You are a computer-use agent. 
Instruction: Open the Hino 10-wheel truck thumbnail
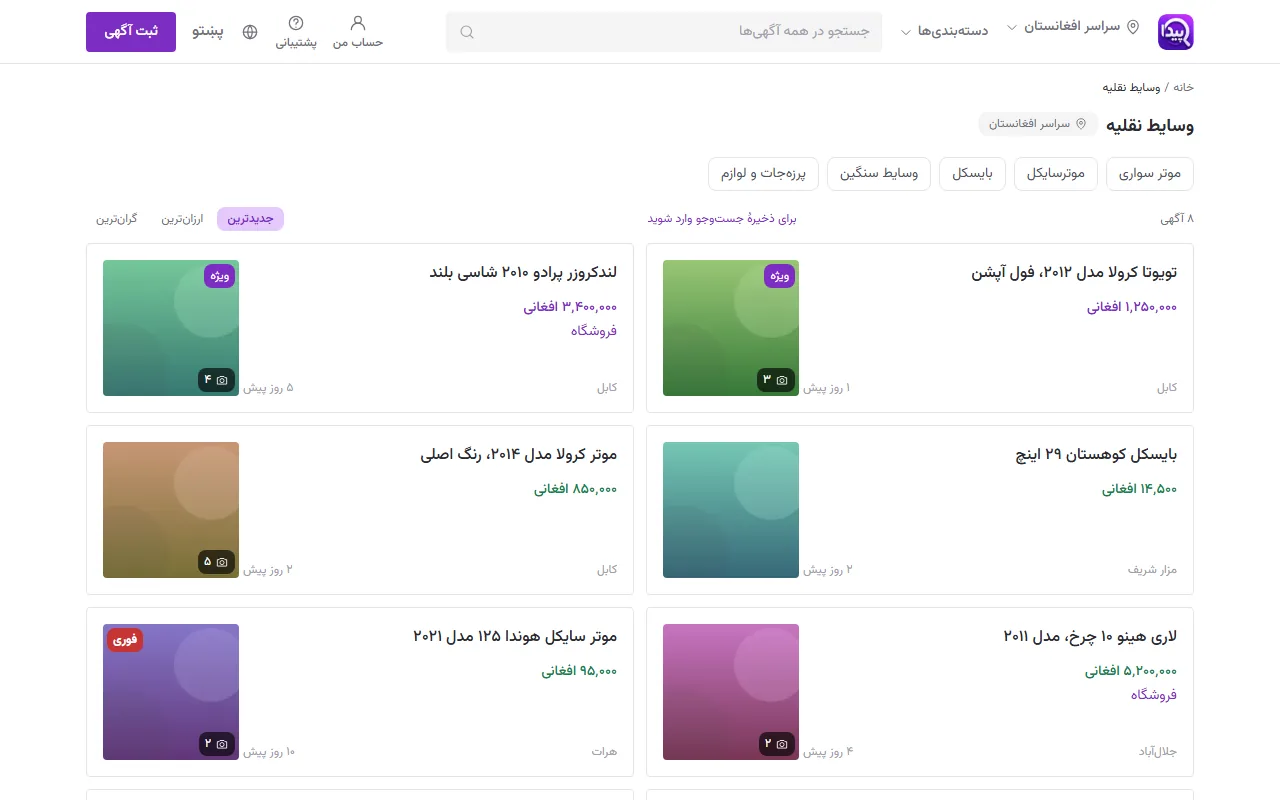pyautogui.click(x=731, y=692)
